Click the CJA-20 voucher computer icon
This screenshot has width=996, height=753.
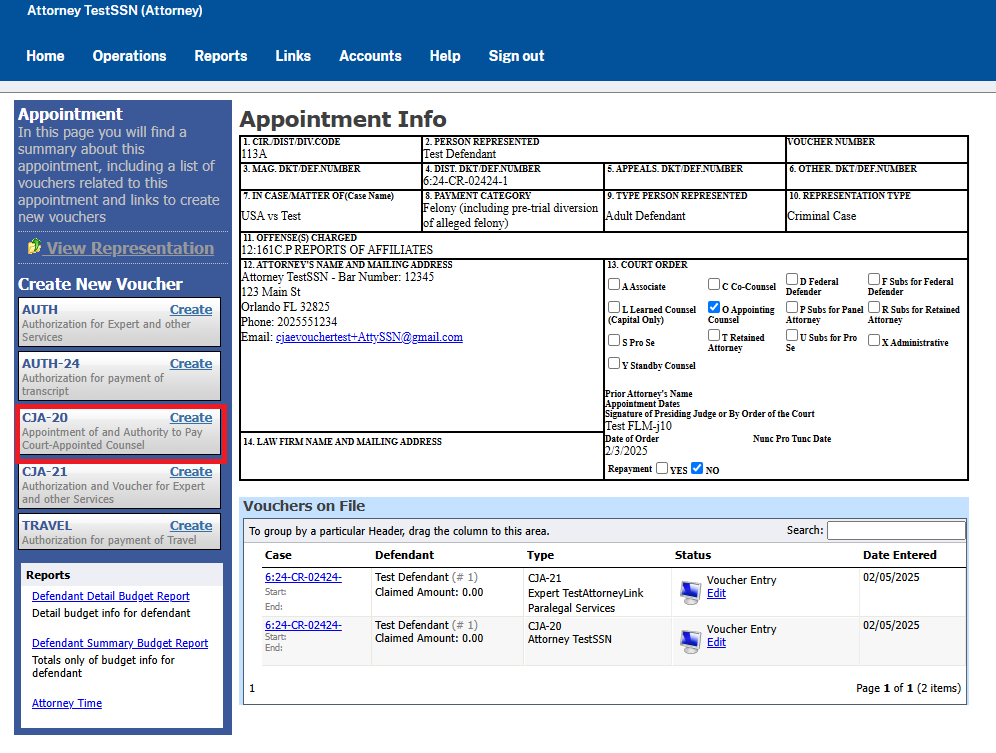pyautogui.click(x=689, y=640)
